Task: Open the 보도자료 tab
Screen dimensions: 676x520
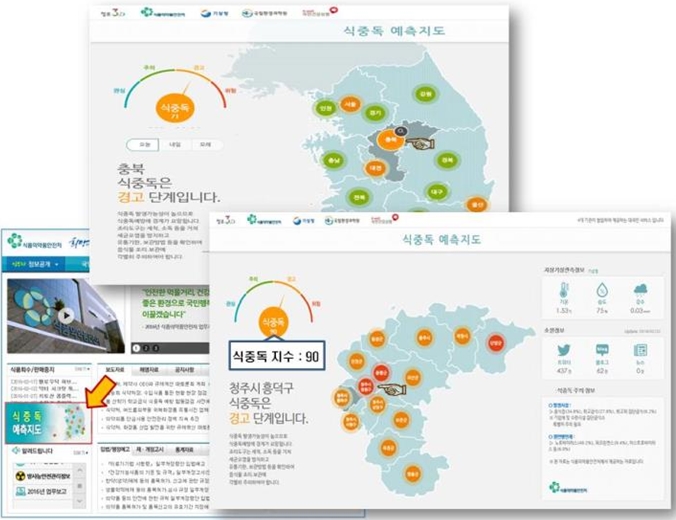Action: coord(116,369)
